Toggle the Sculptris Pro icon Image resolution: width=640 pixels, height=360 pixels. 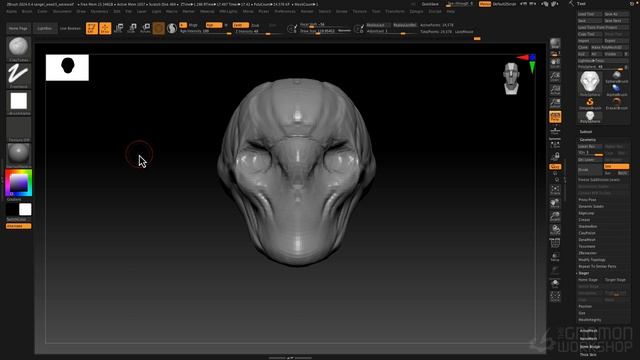(x=172, y=28)
